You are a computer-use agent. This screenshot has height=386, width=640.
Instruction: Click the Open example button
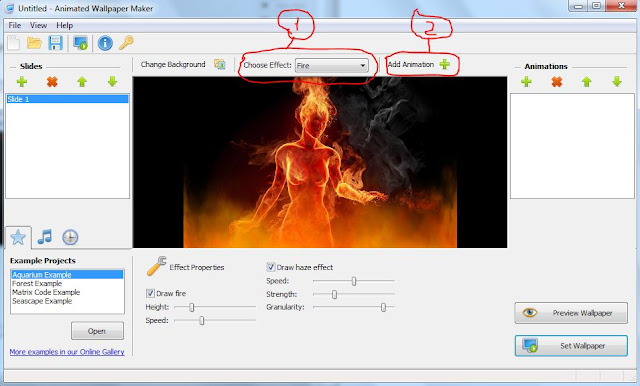coord(97,331)
